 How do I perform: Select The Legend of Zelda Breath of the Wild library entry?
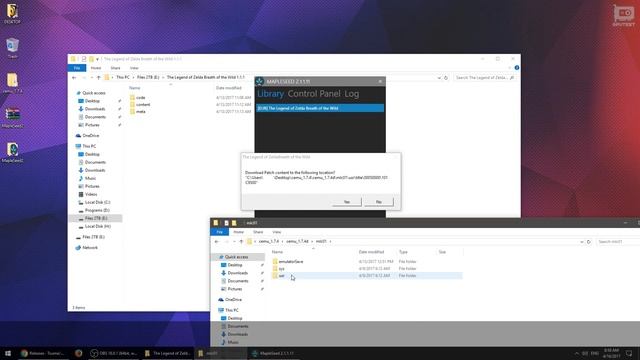click(x=320, y=108)
